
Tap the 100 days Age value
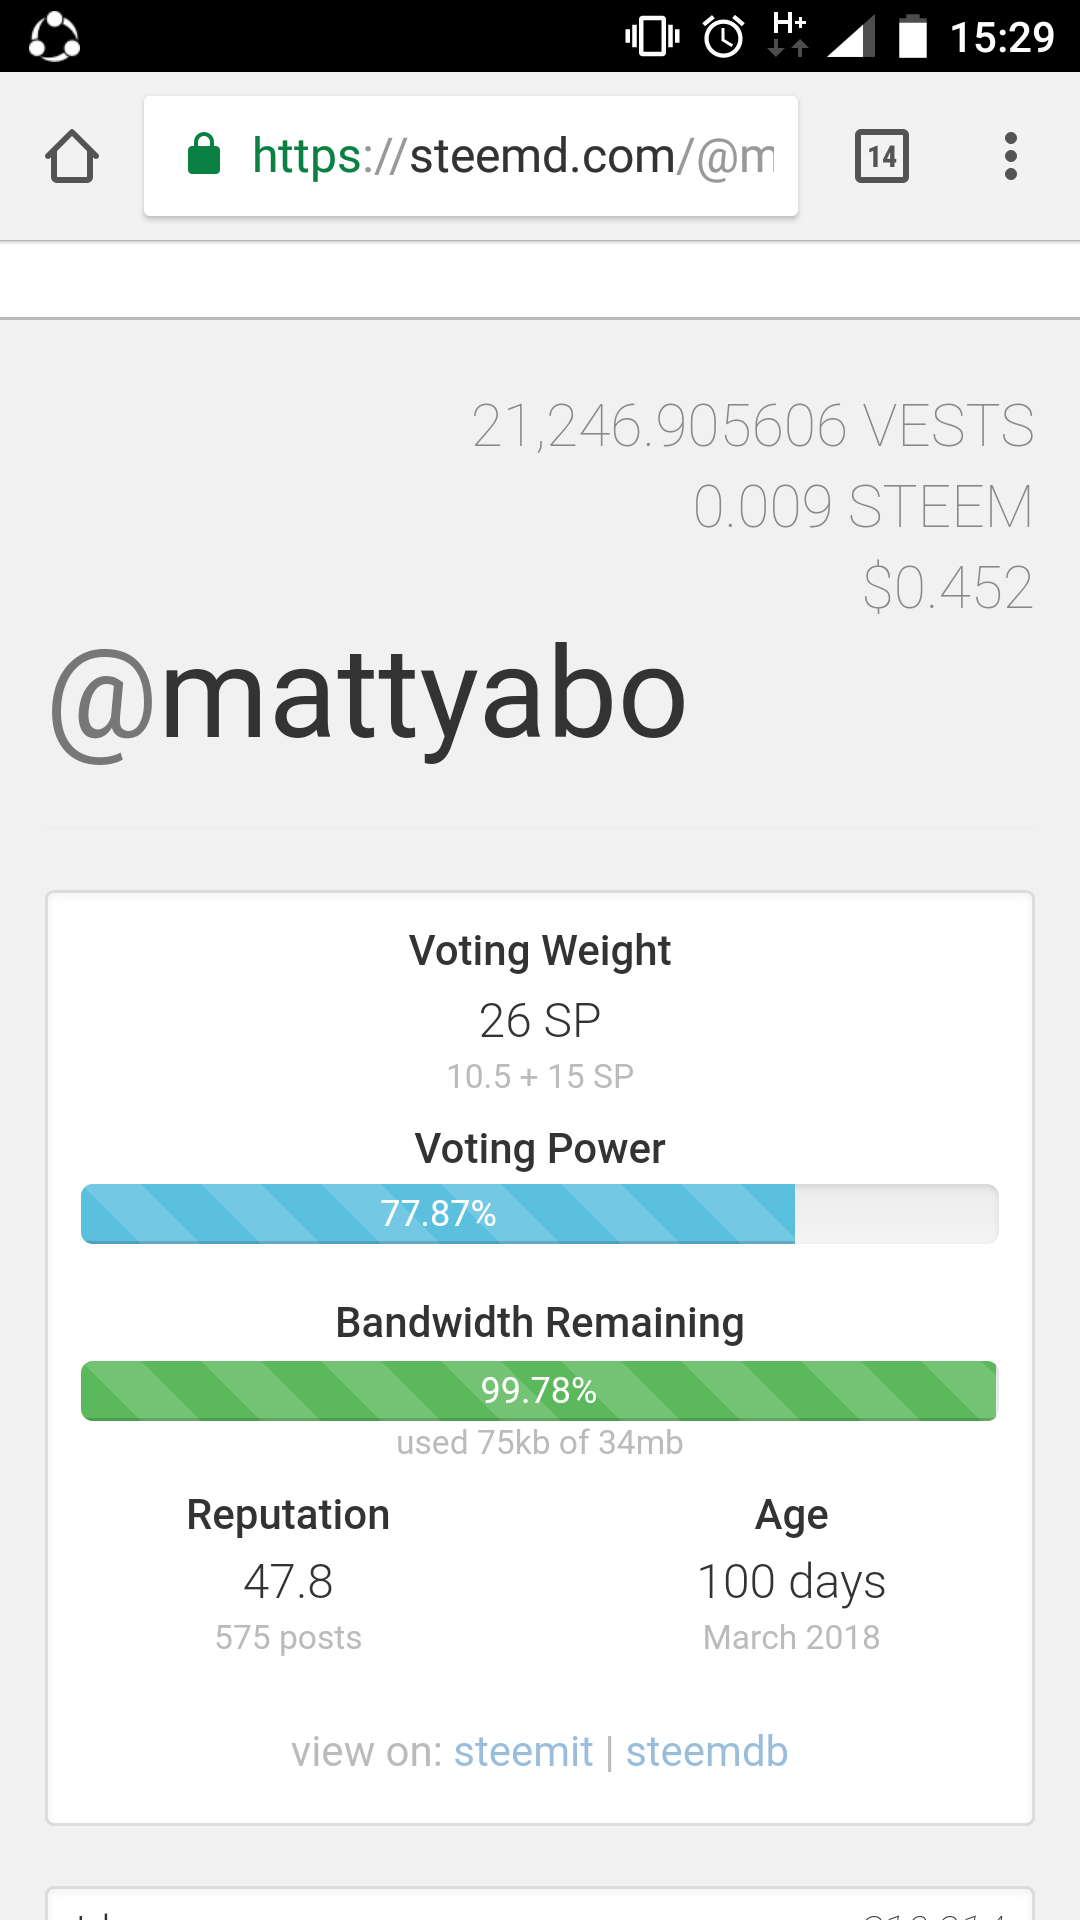point(791,1582)
